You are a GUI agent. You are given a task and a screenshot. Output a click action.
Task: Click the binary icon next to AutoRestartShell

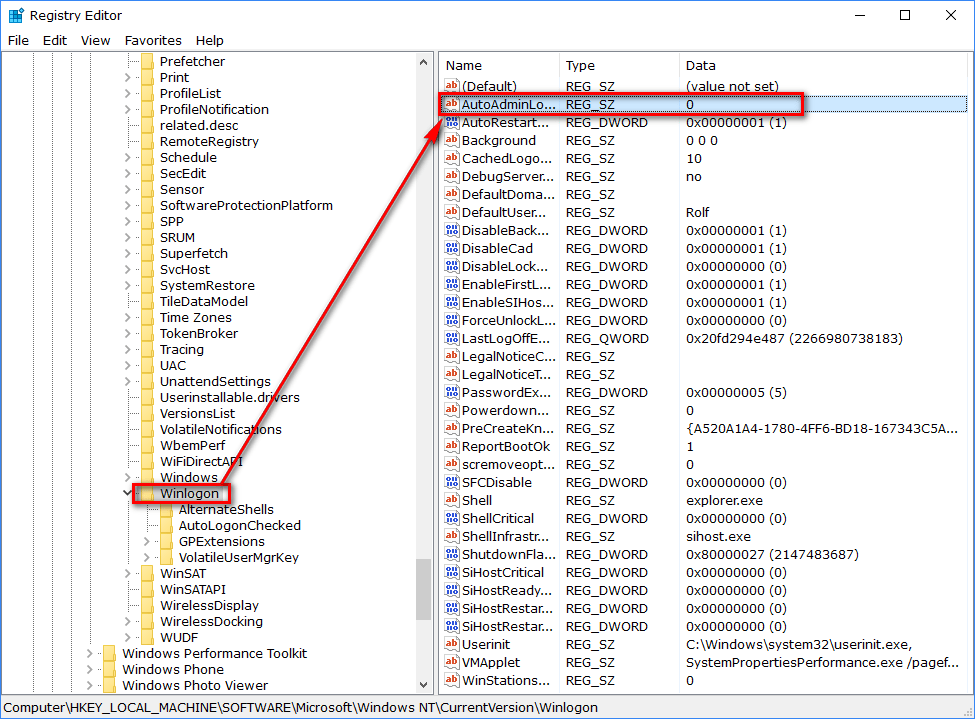point(452,122)
